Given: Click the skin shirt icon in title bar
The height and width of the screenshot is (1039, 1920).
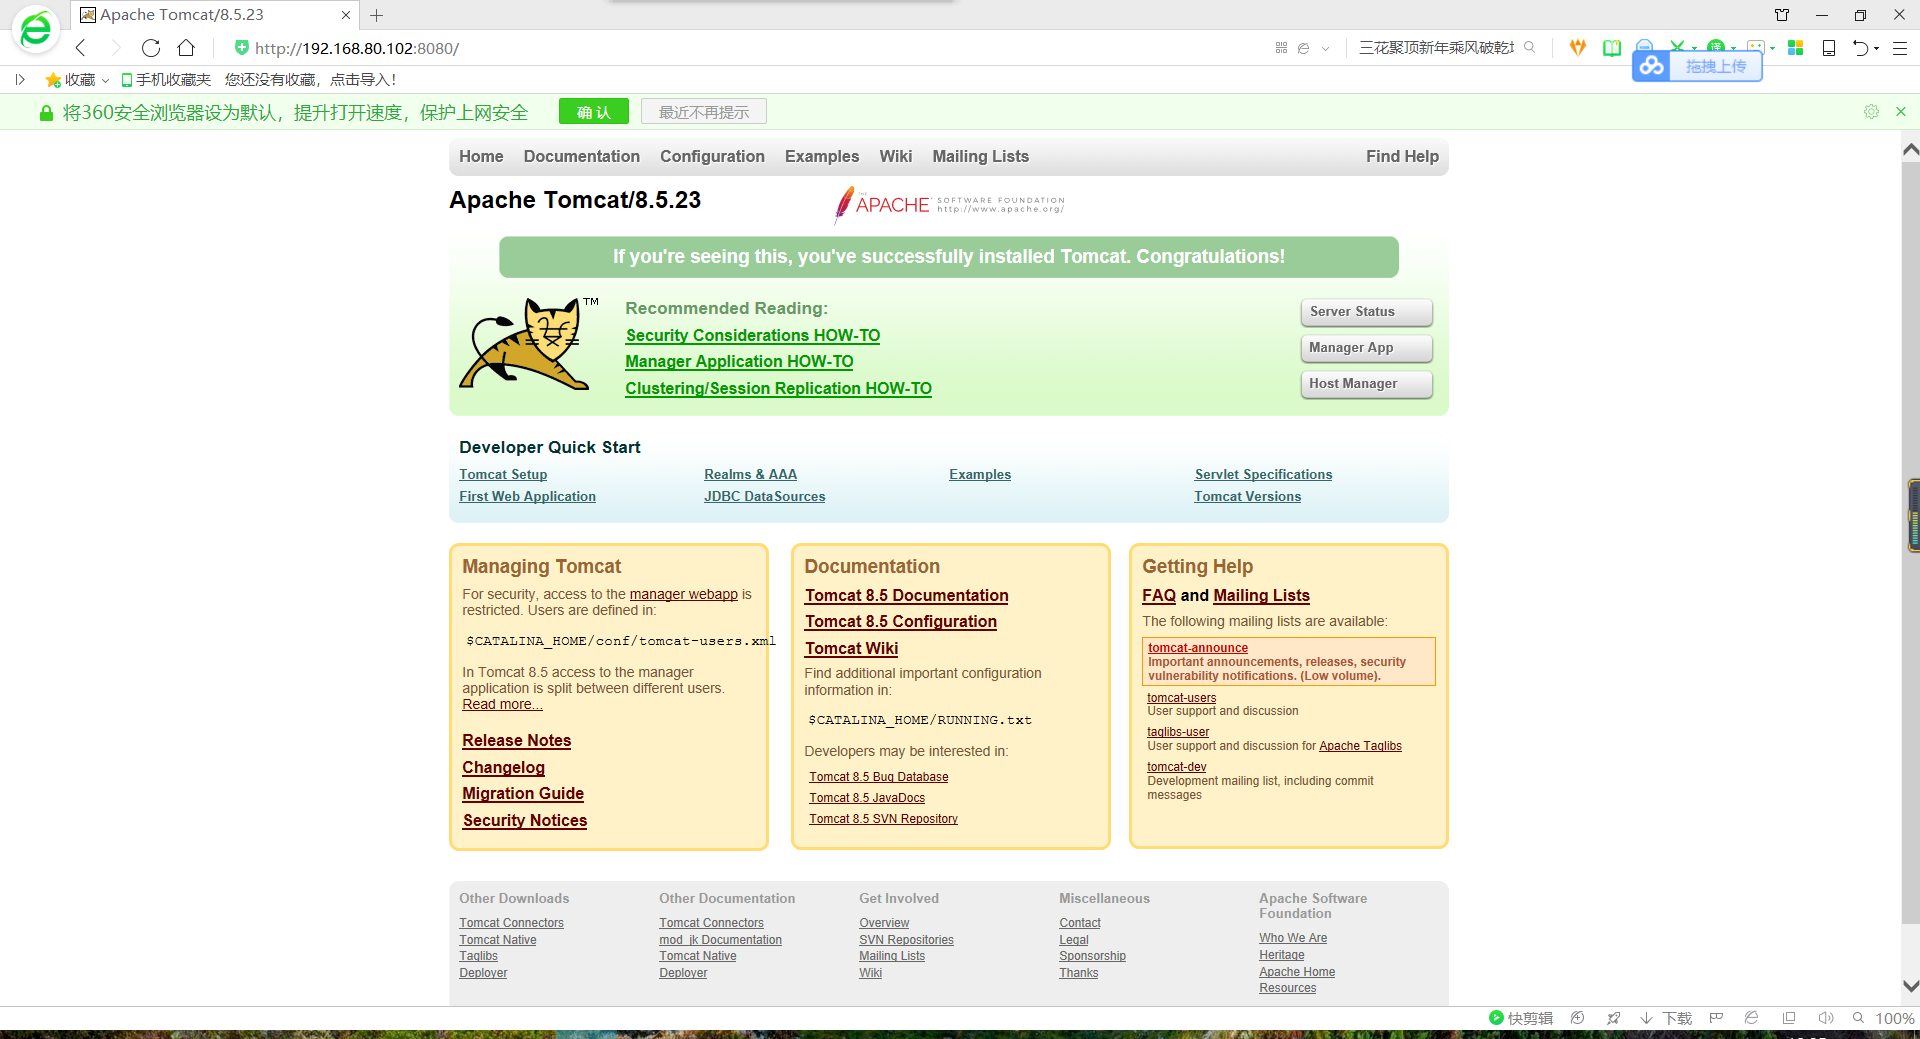Looking at the screenshot, I should pyautogui.click(x=1782, y=15).
